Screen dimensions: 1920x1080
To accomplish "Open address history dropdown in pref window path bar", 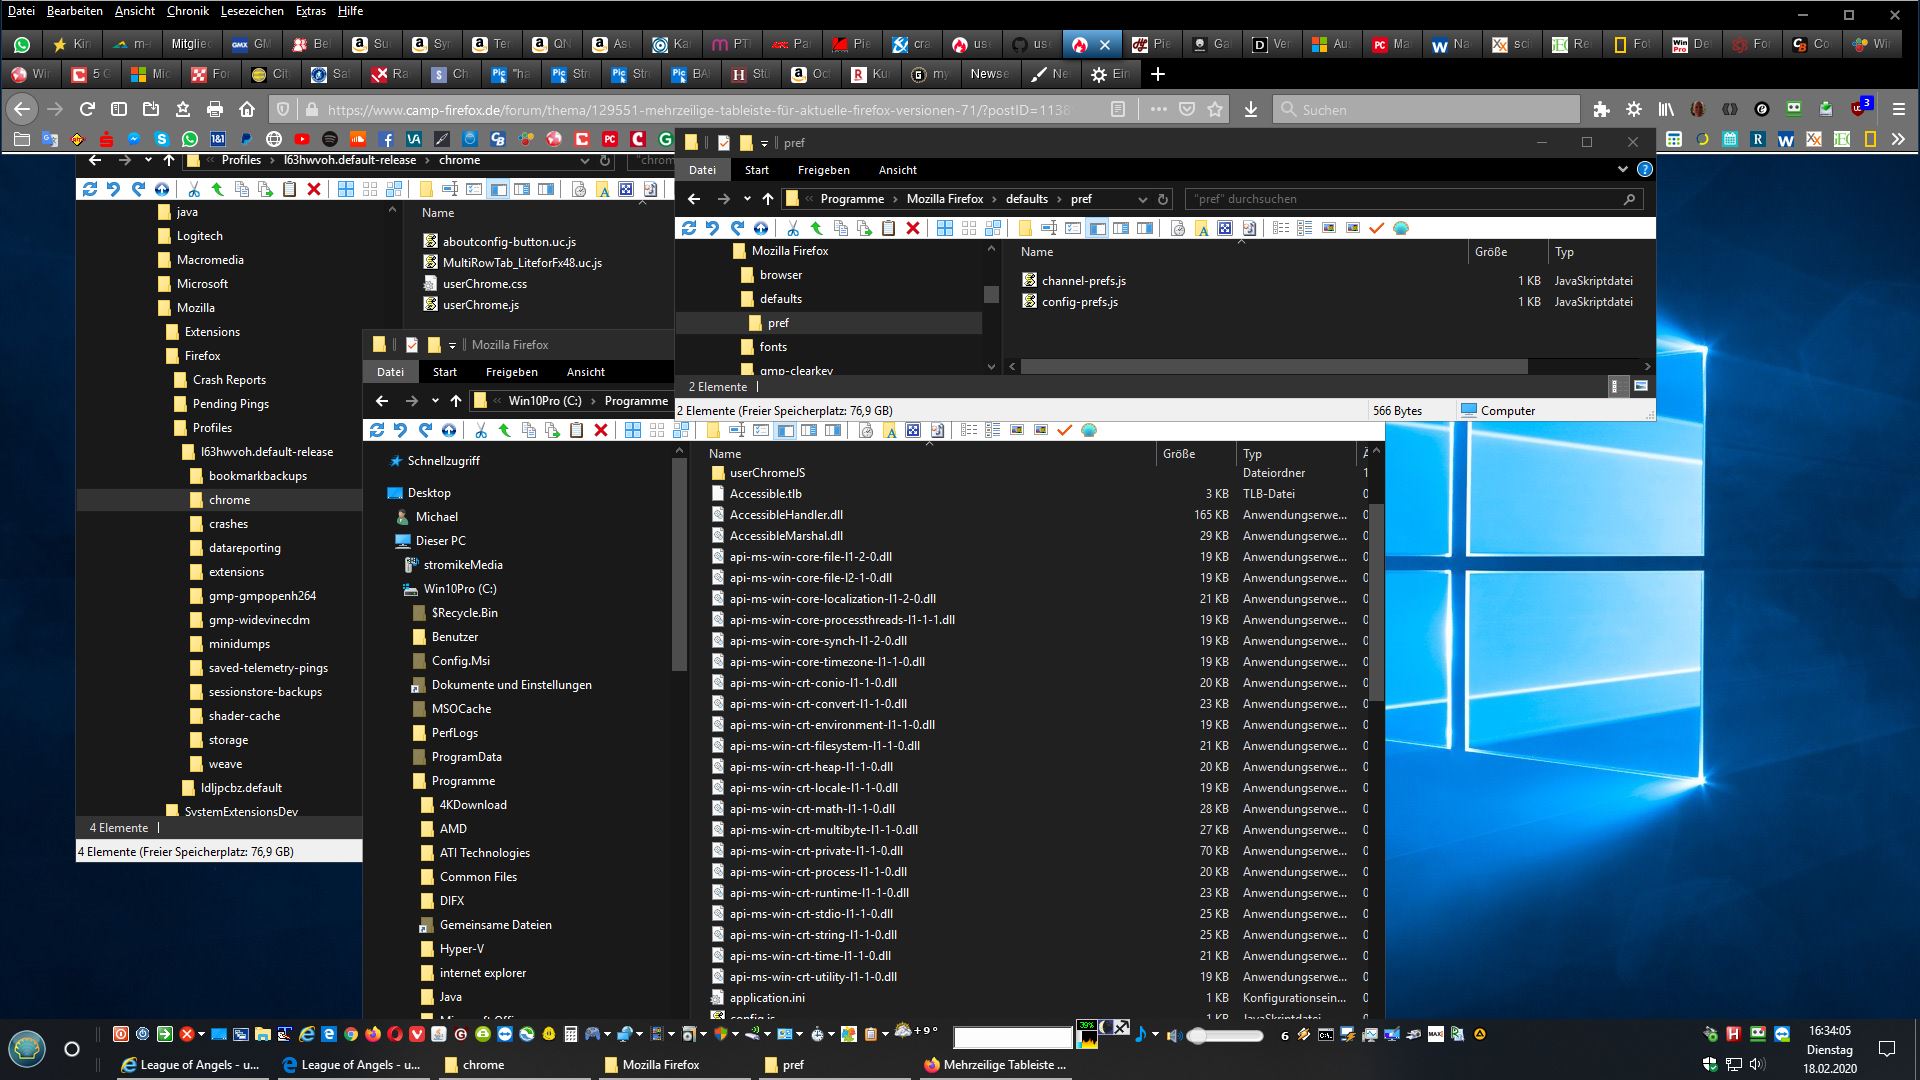I will [x=1142, y=199].
